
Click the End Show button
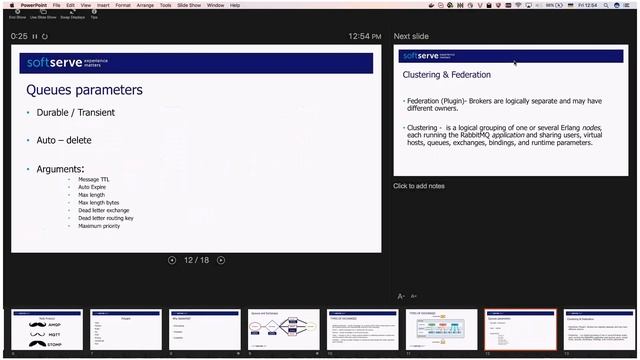(x=18, y=14)
